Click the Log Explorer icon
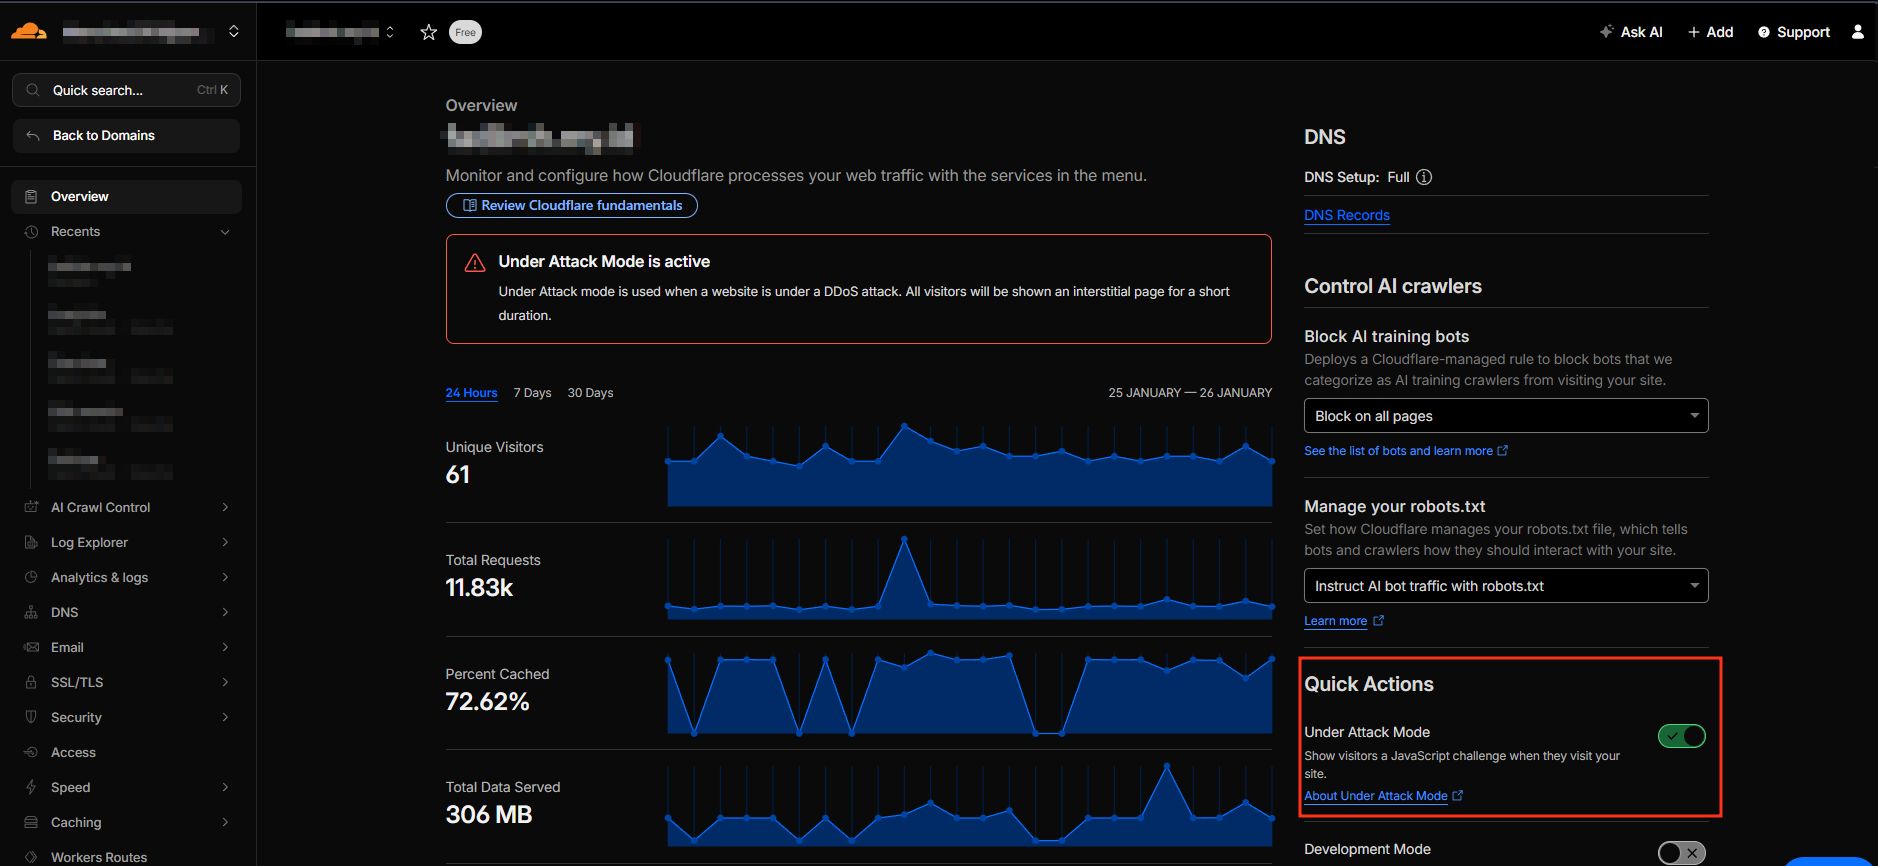1878x866 pixels. tap(31, 542)
